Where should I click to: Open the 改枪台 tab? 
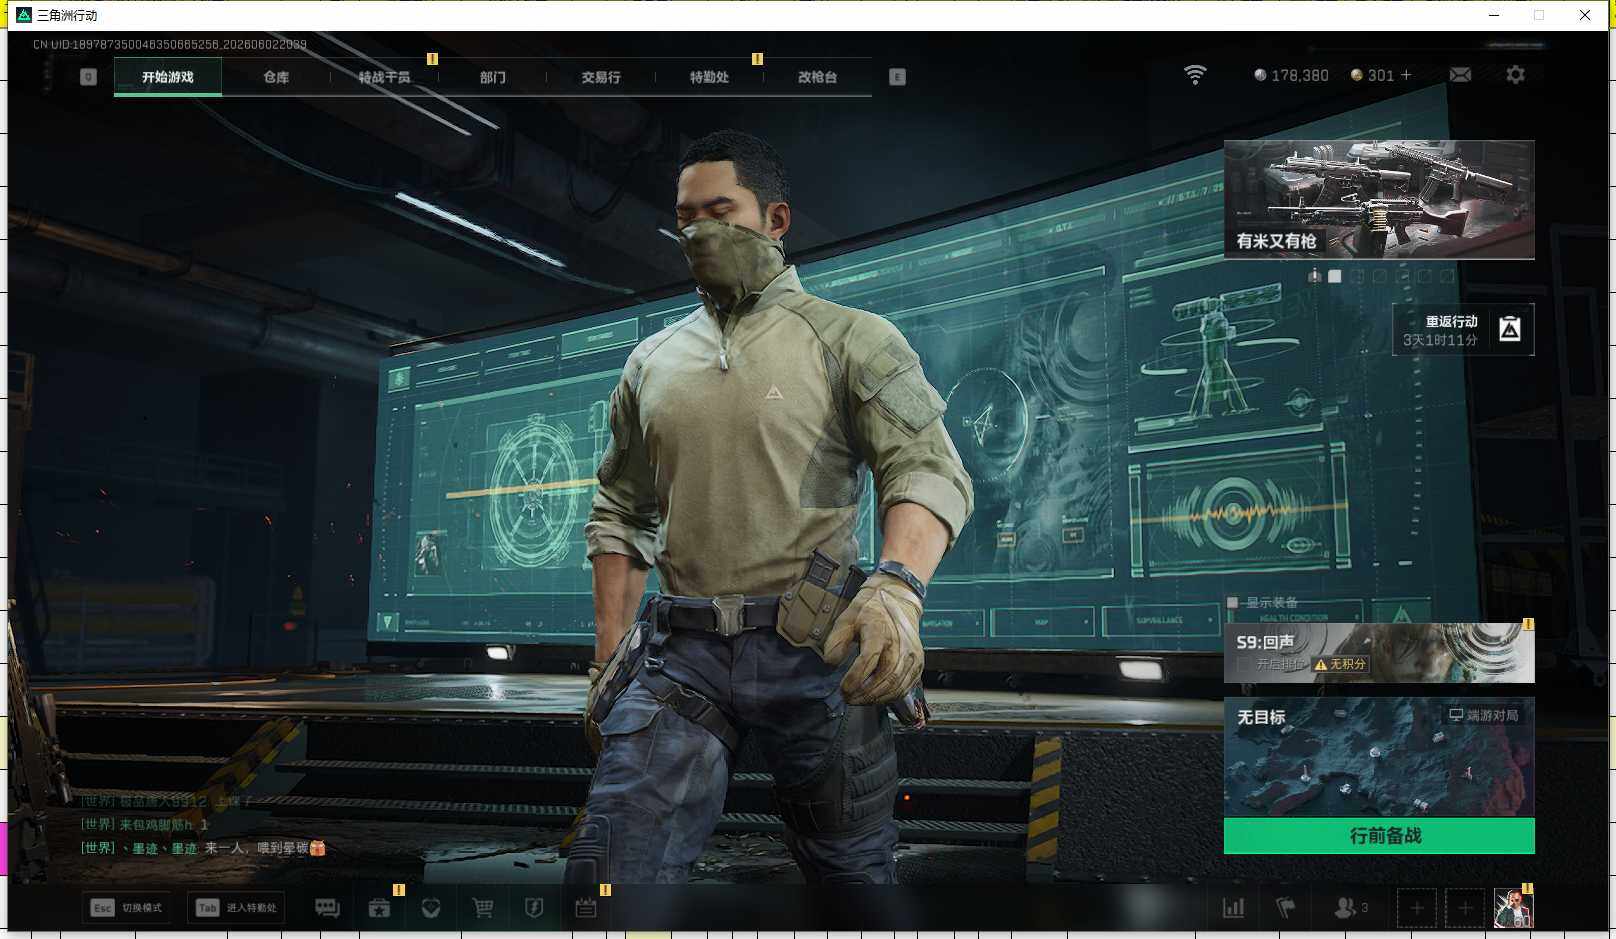click(x=817, y=77)
